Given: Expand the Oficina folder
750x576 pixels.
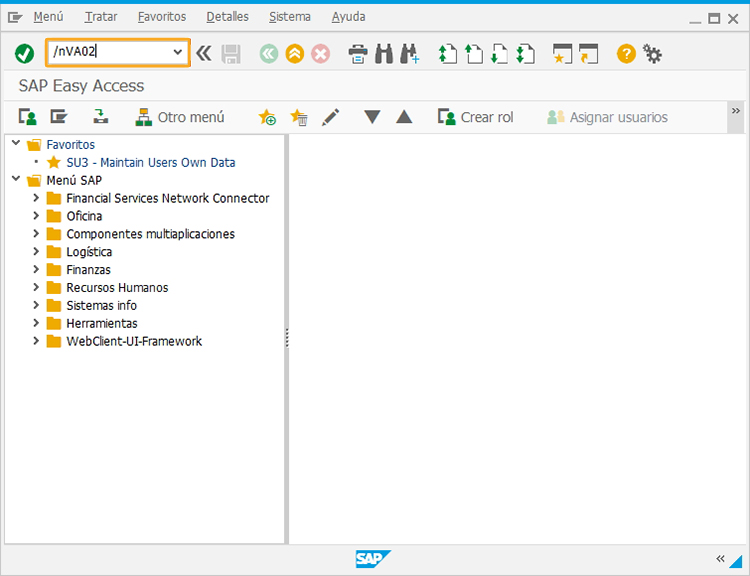Looking at the screenshot, I should point(36,215).
